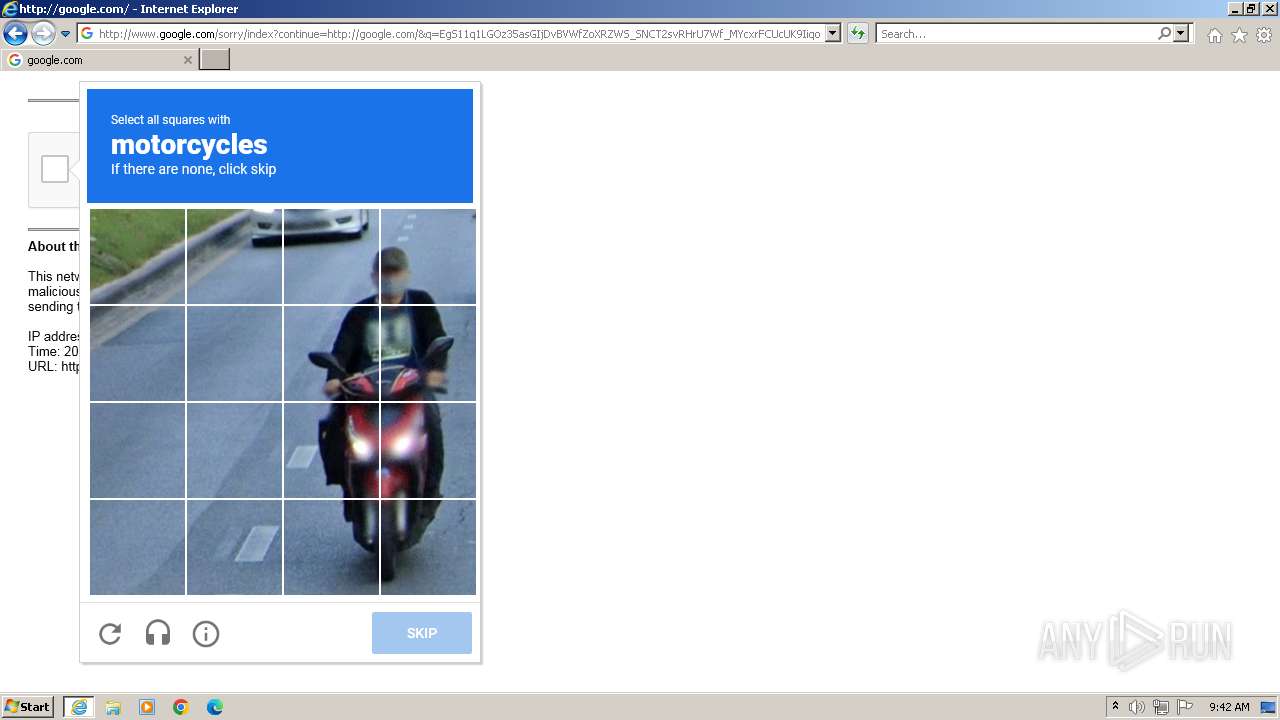Select the google.com tab
Image resolution: width=1280 pixels, height=720 pixels.
click(99, 60)
